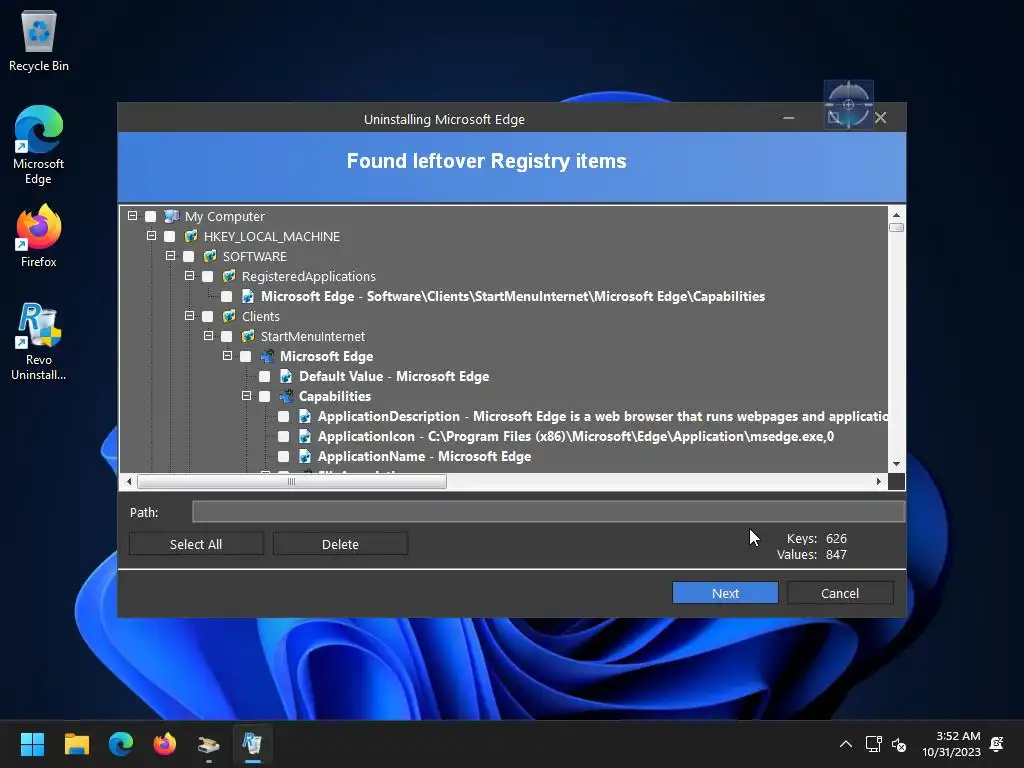The width and height of the screenshot is (1024, 768).
Task: Collapse the StartMenuInternet node
Action: (208, 336)
